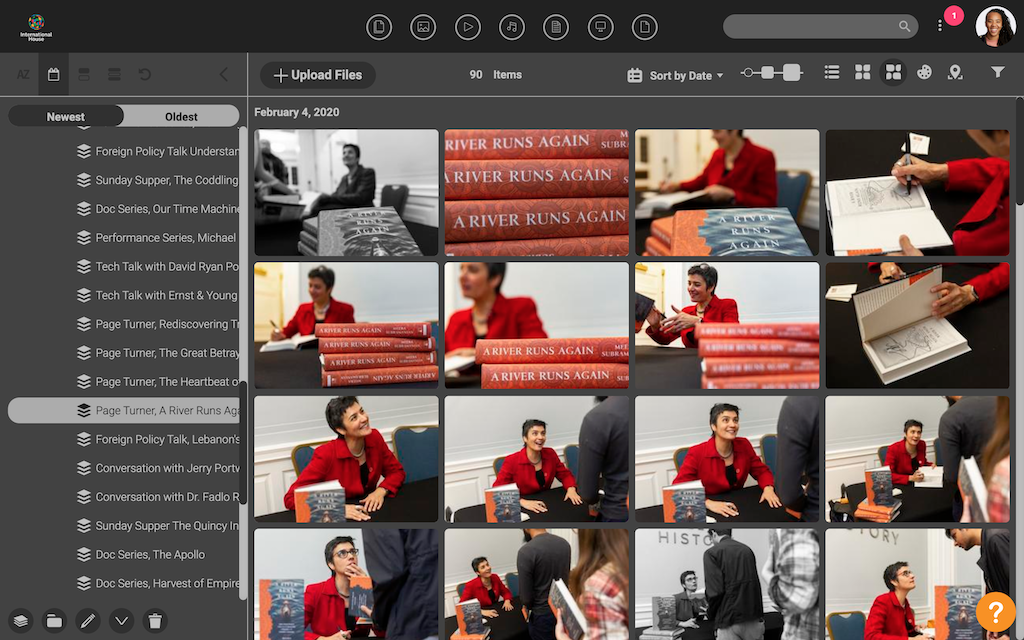Create new folder at sidebar bottom
Image resolution: width=1024 pixels, height=640 pixels.
[x=54, y=620]
